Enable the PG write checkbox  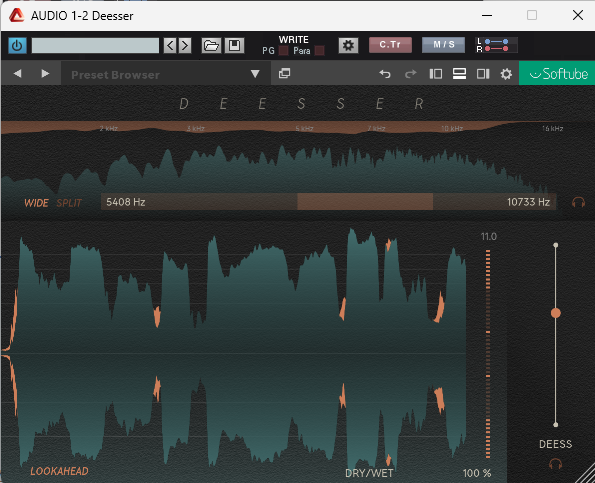(x=283, y=51)
